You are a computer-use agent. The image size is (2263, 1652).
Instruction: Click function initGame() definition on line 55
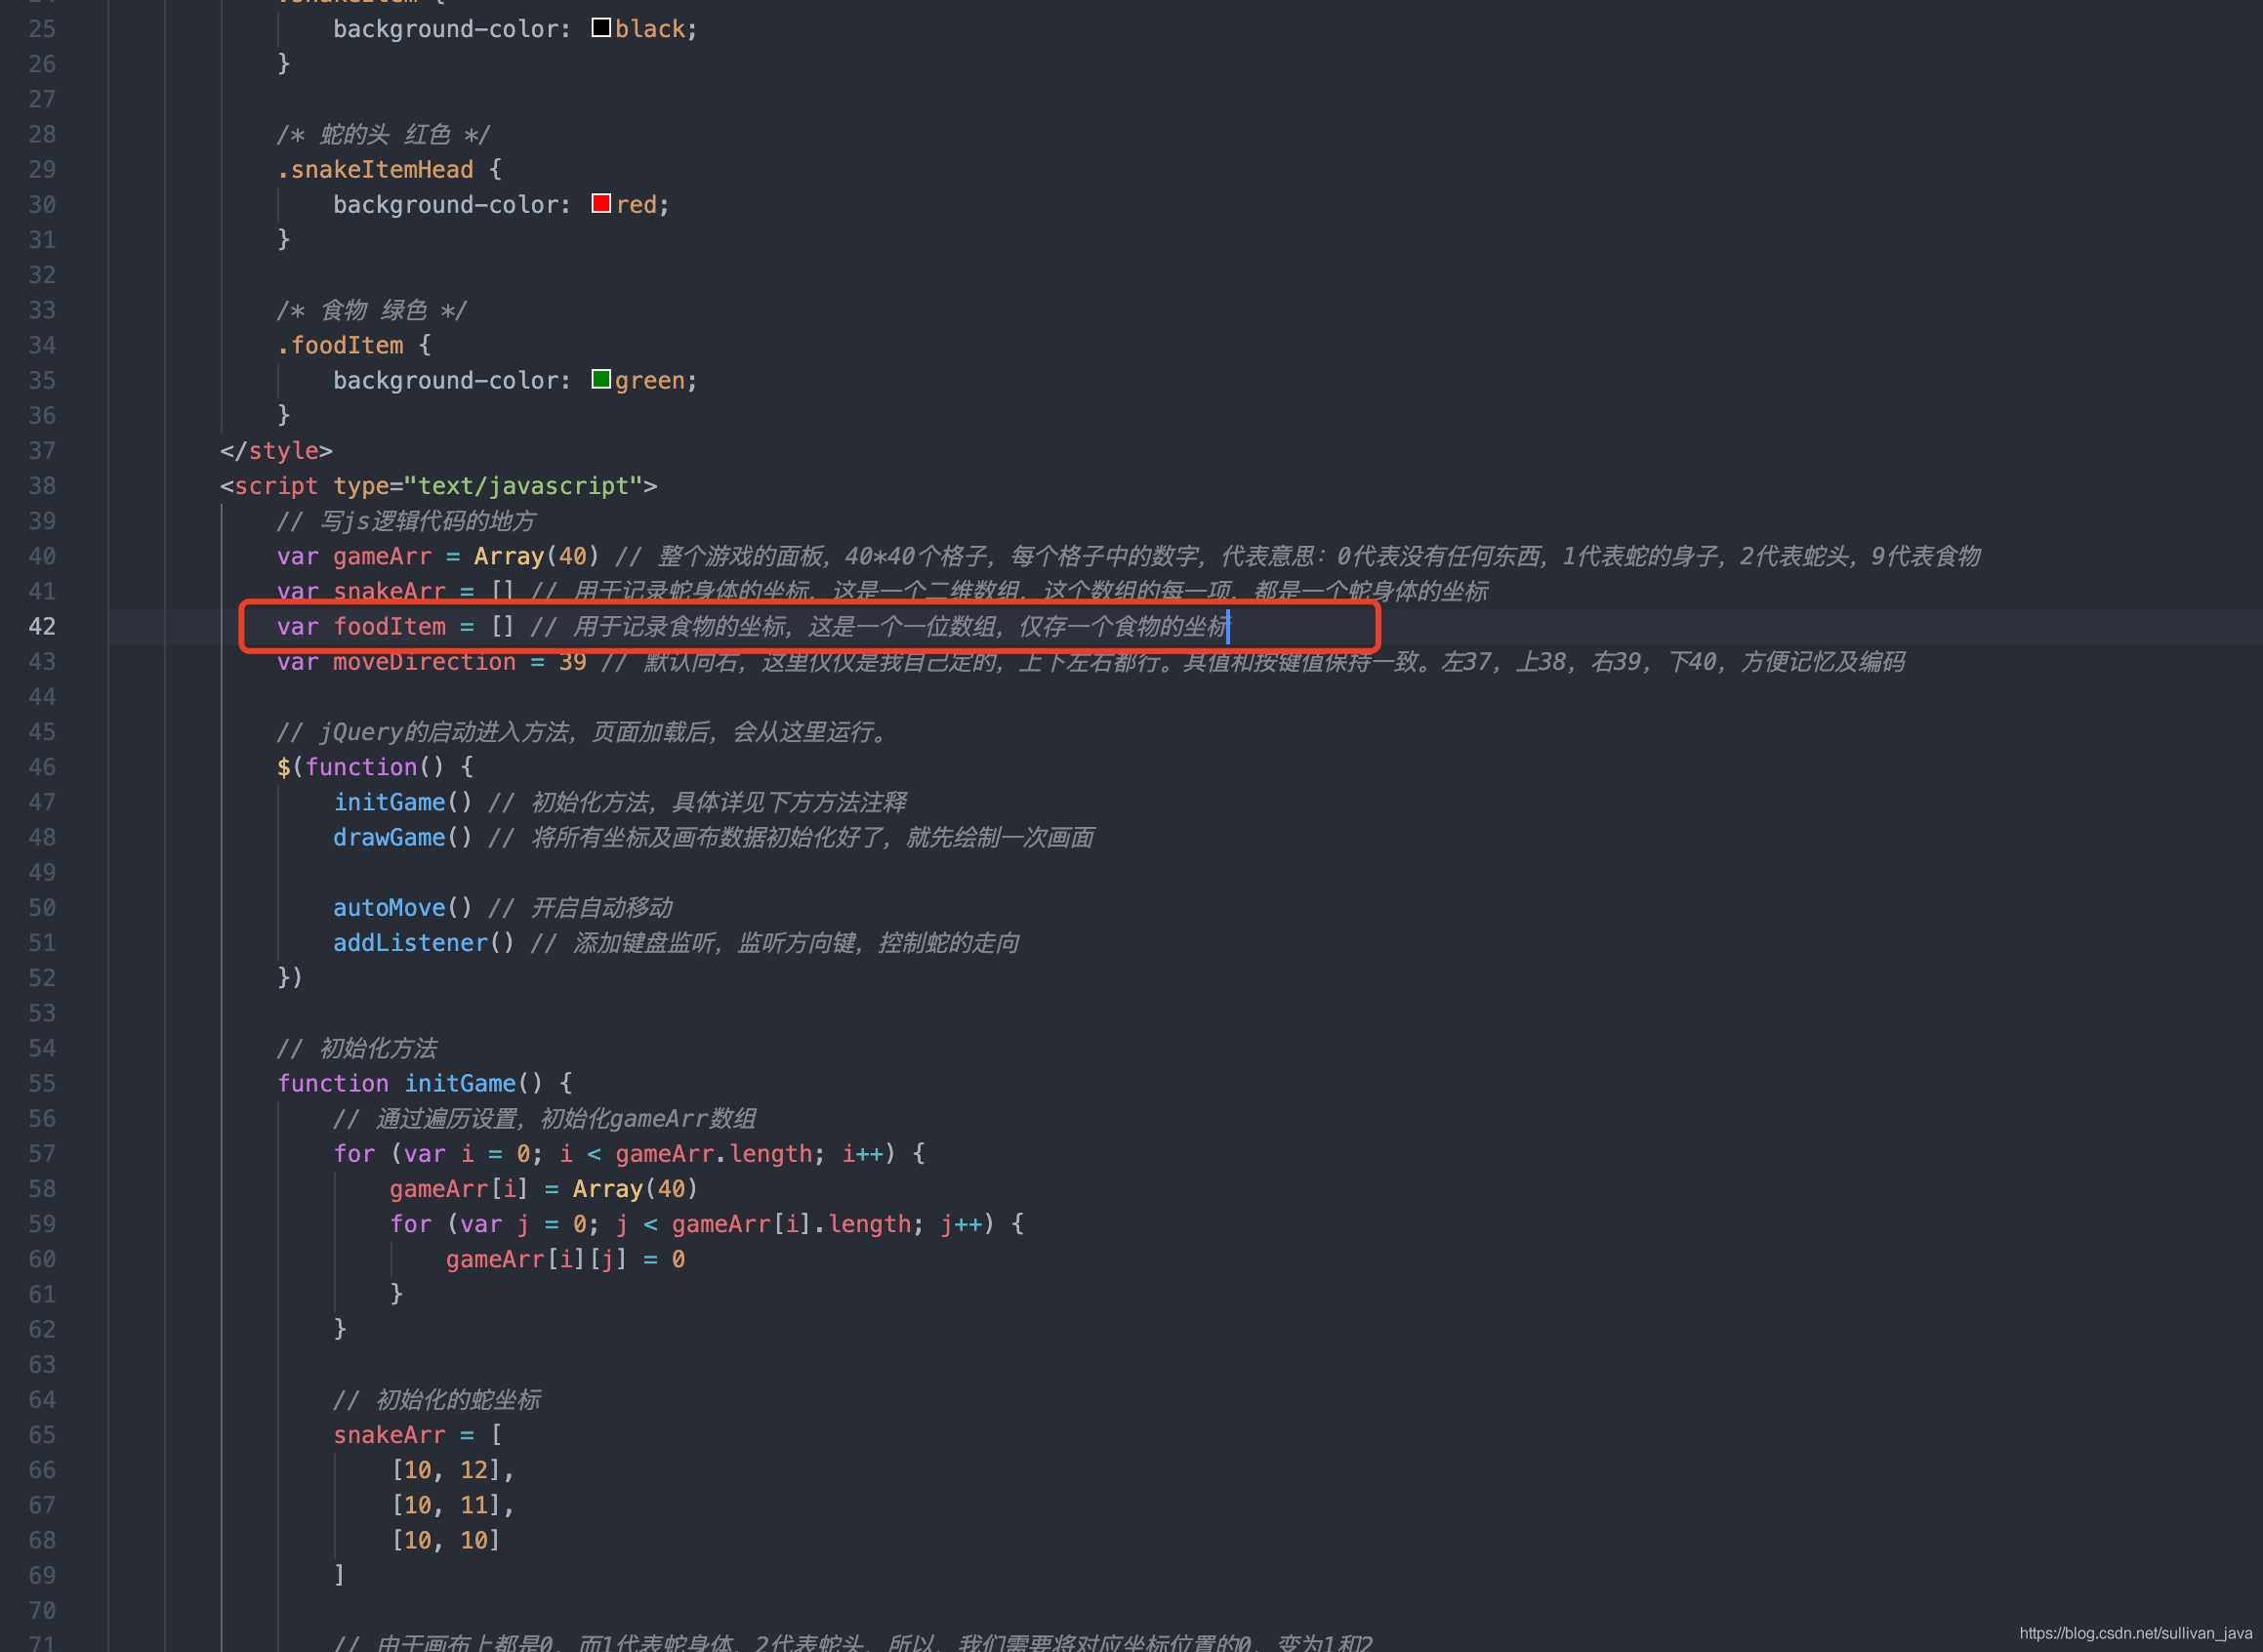(x=425, y=1083)
